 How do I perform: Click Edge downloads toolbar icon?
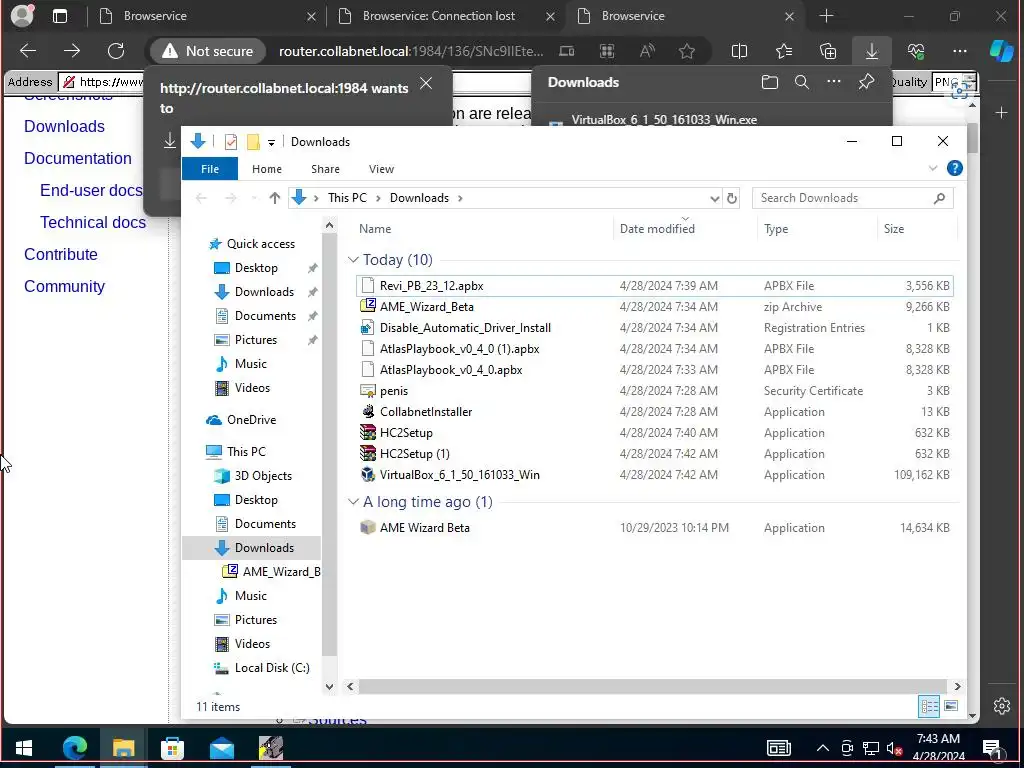click(x=872, y=51)
